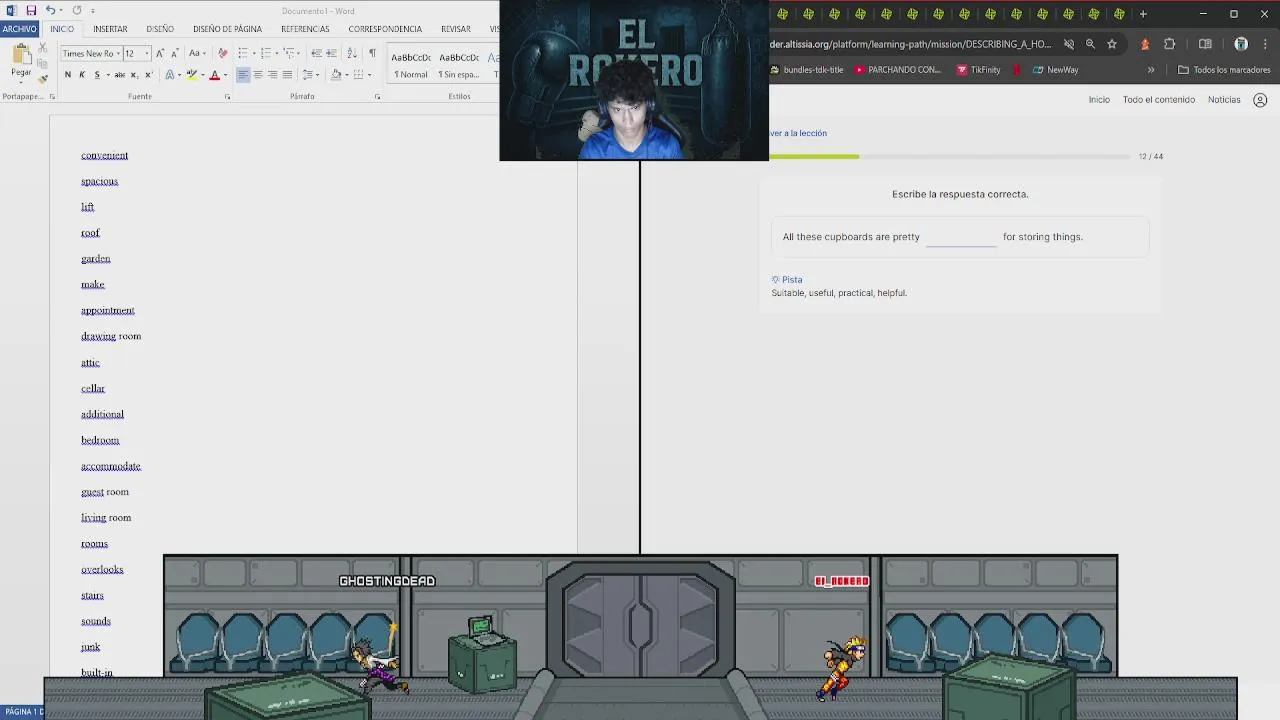Apply text effects with the glowing A icon

[170, 75]
